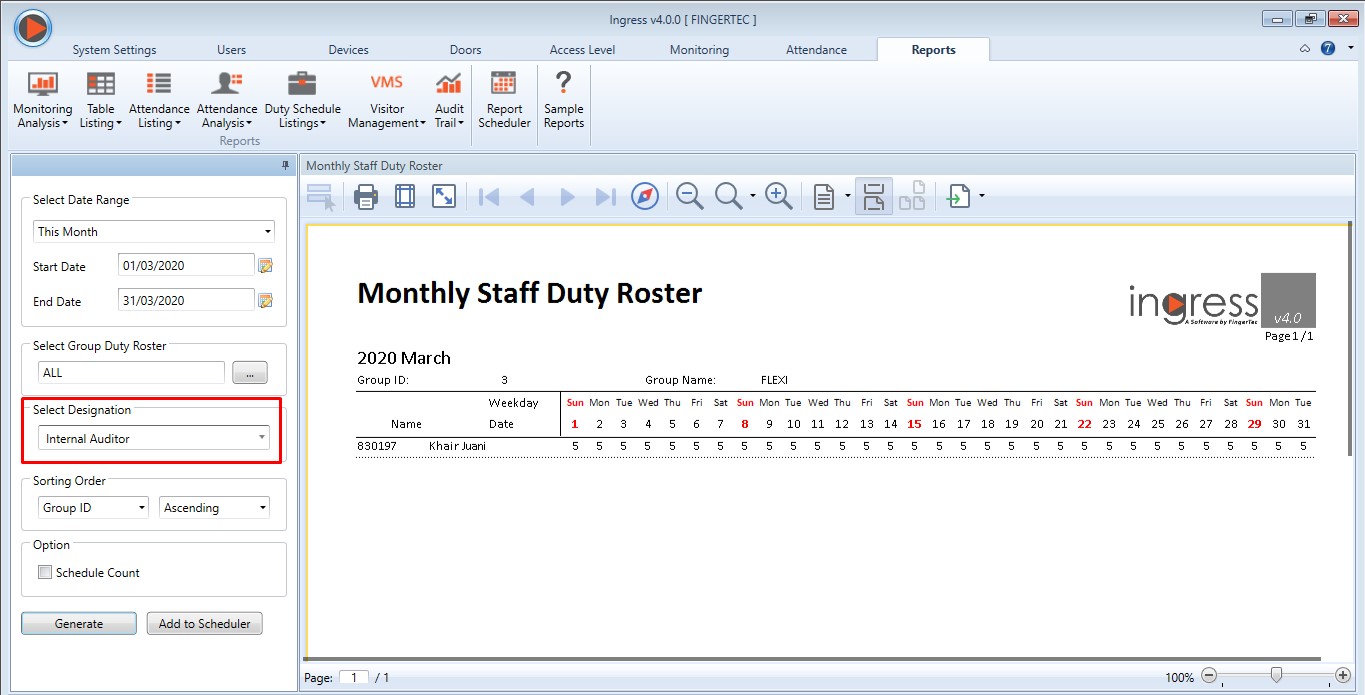This screenshot has width=1365, height=695.
Task: Open Table Listing reports menu
Action: click(x=100, y=101)
